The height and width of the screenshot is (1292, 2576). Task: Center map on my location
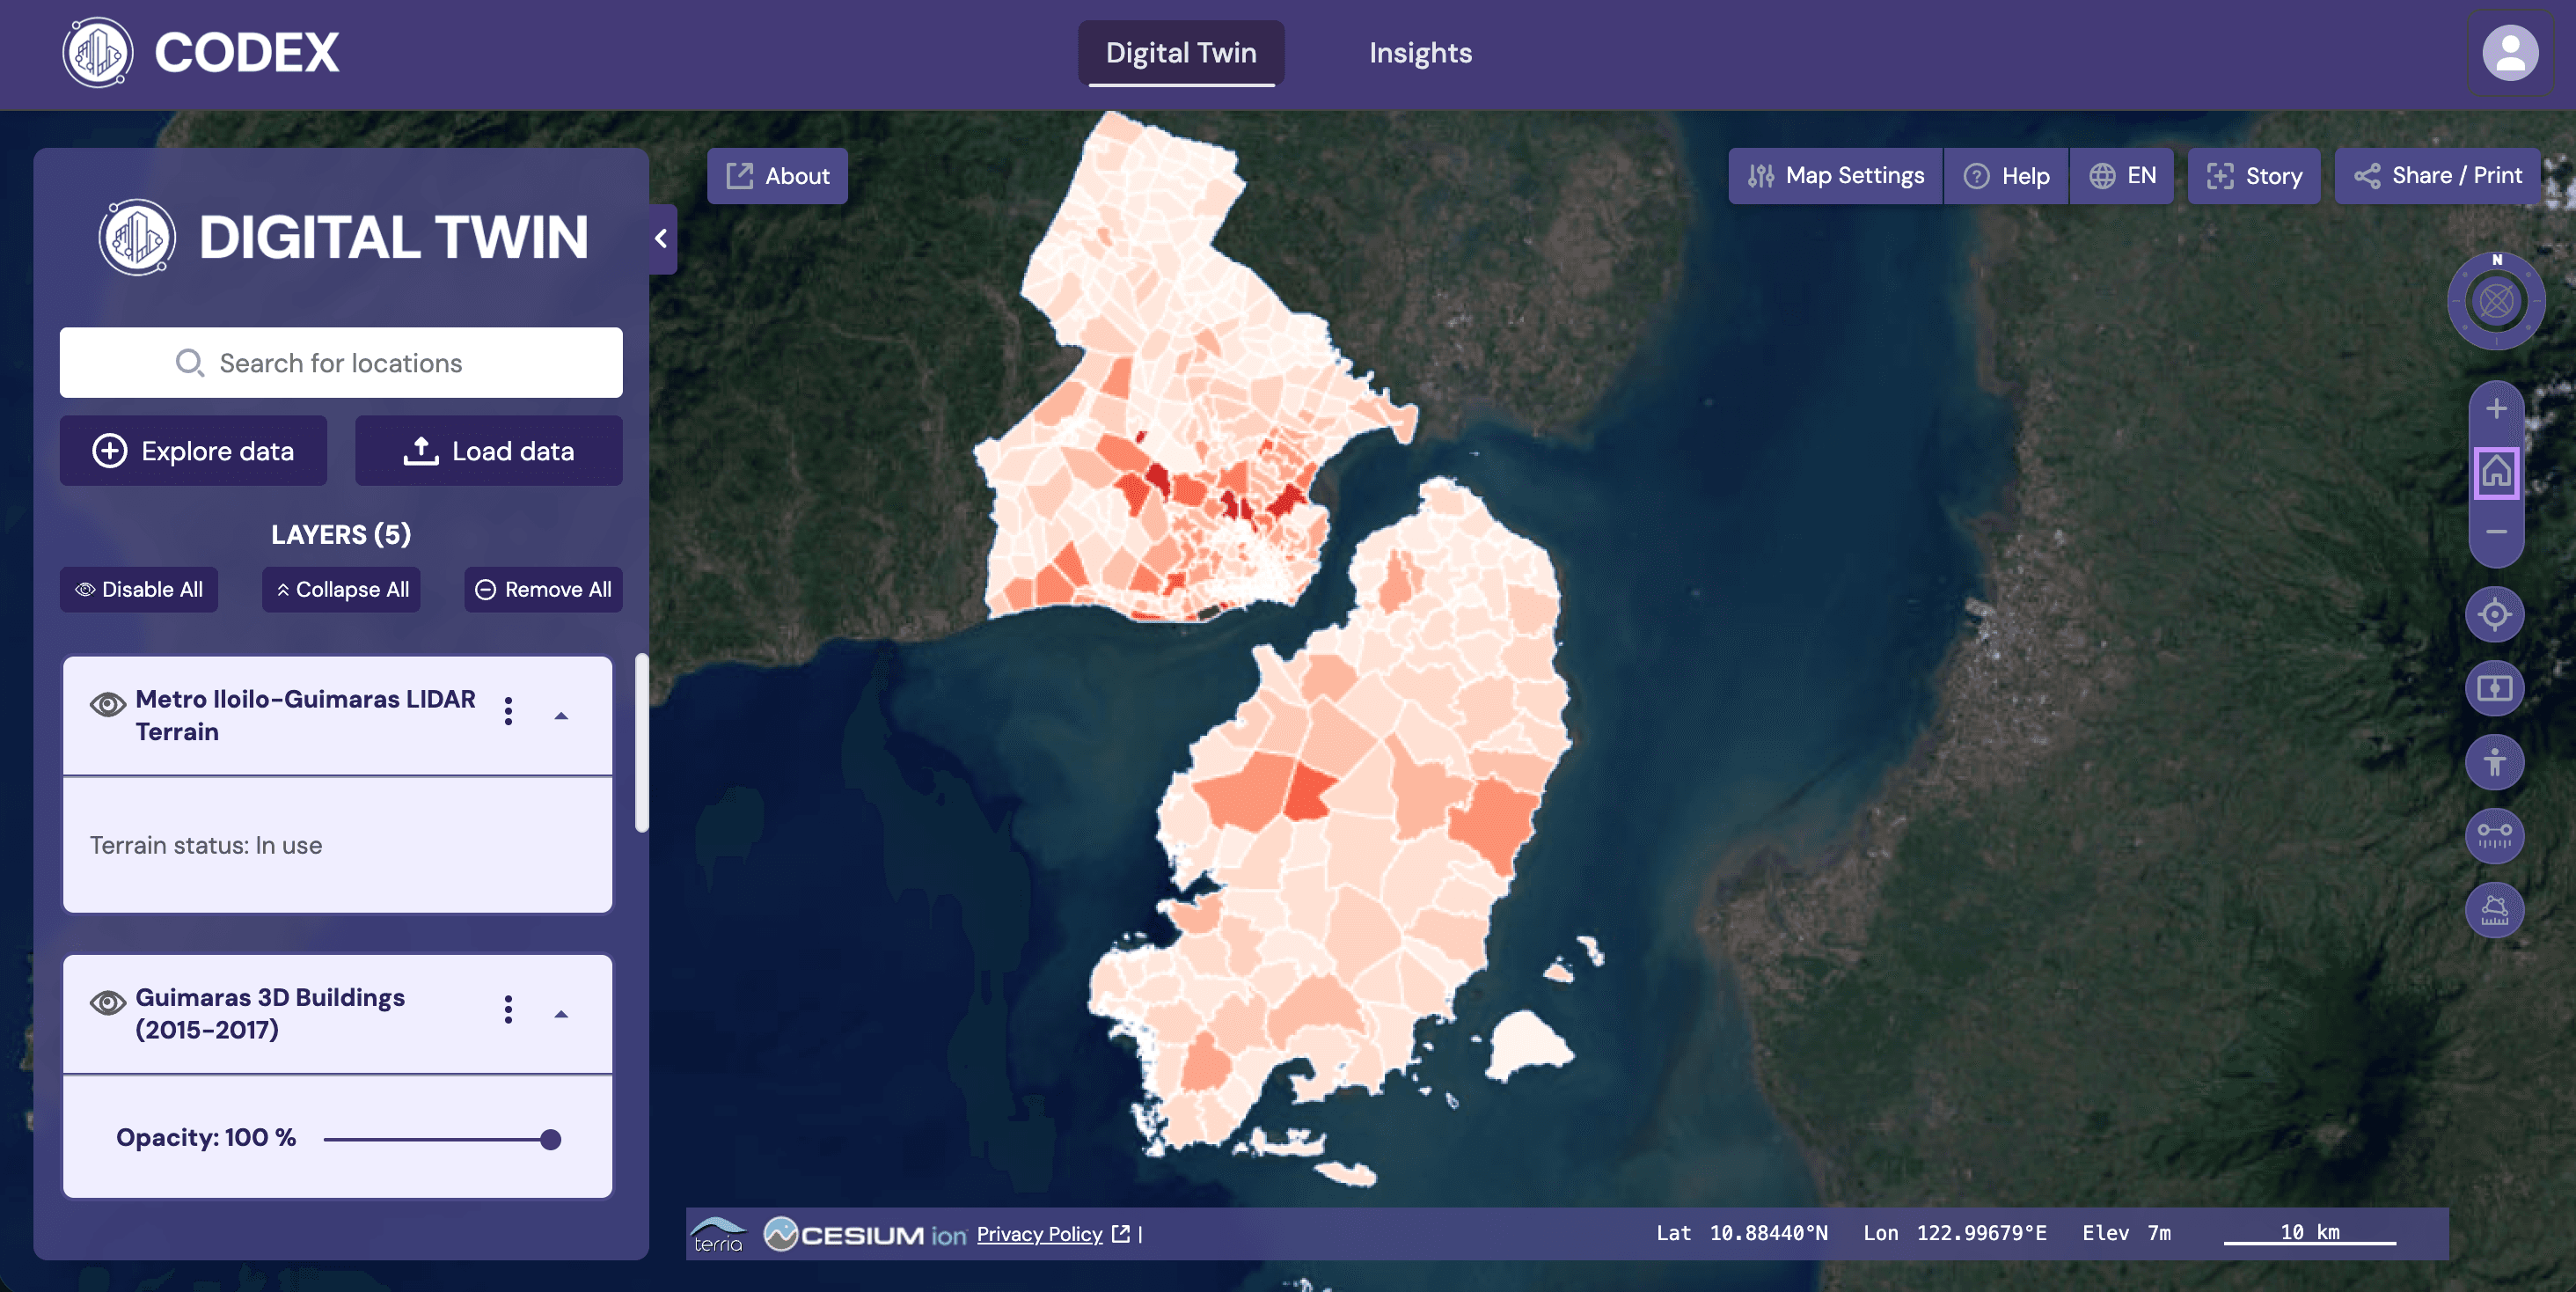click(2494, 614)
